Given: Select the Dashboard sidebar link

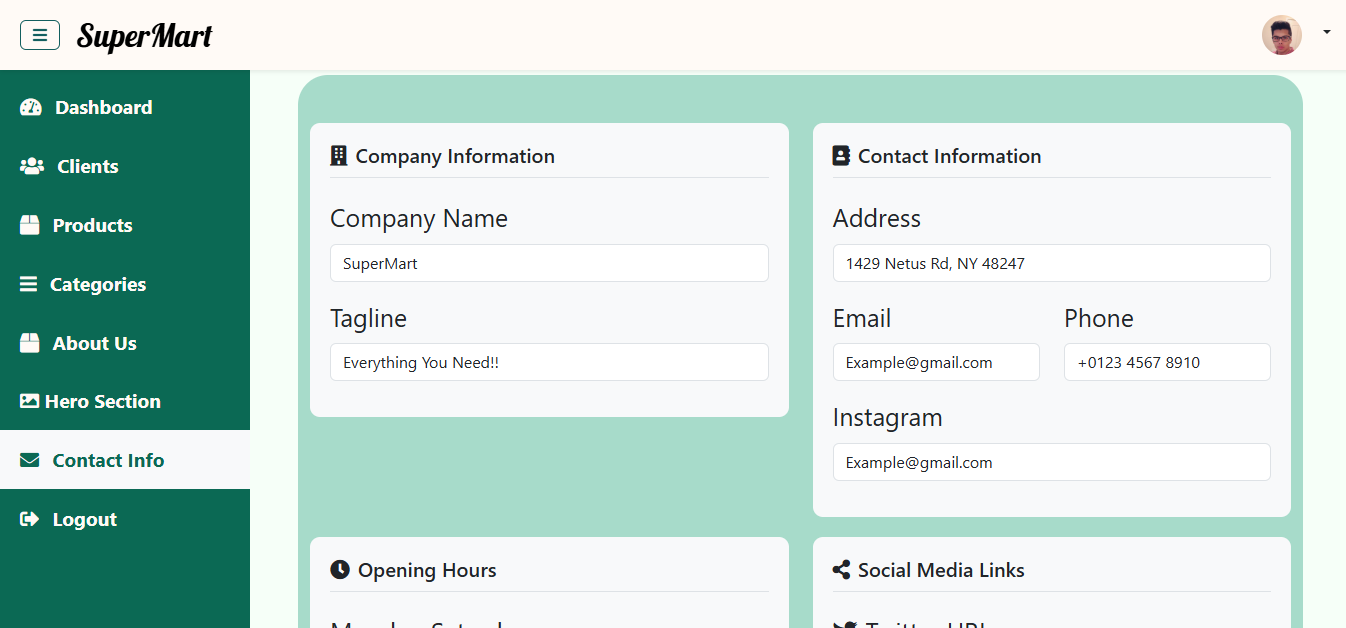Looking at the screenshot, I should tap(103, 108).
